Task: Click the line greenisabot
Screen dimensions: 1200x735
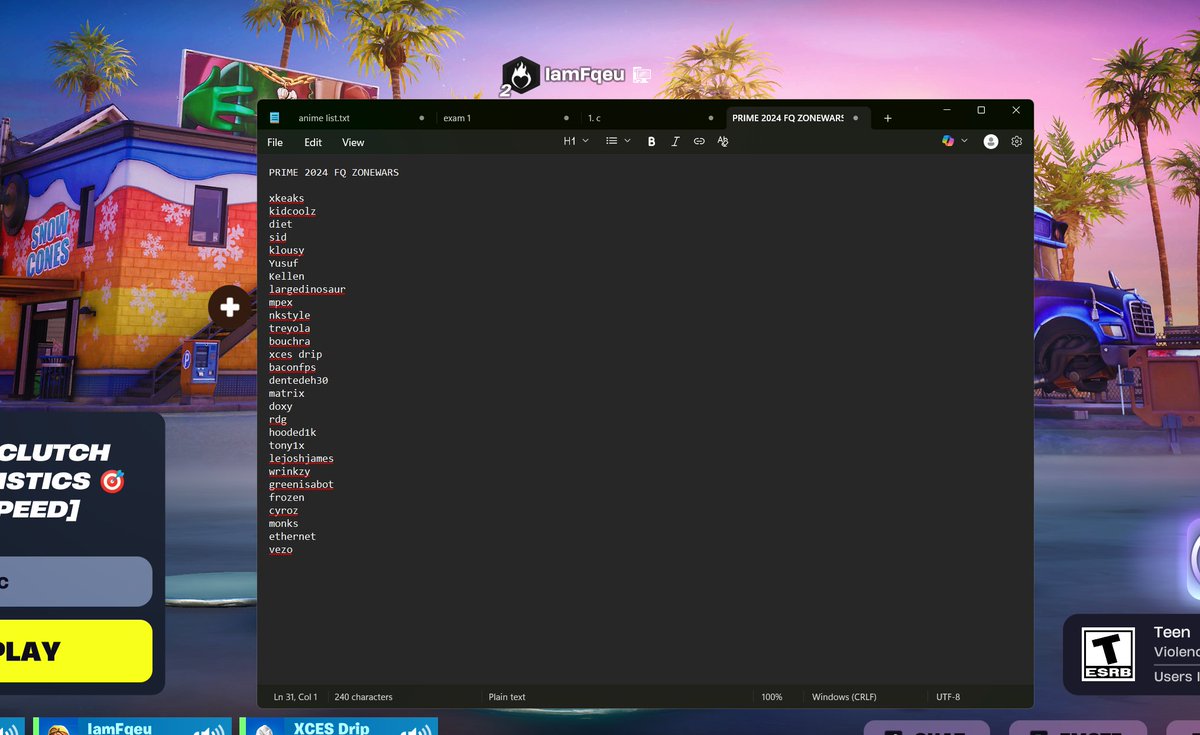Action: pyautogui.click(x=301, y=484)
